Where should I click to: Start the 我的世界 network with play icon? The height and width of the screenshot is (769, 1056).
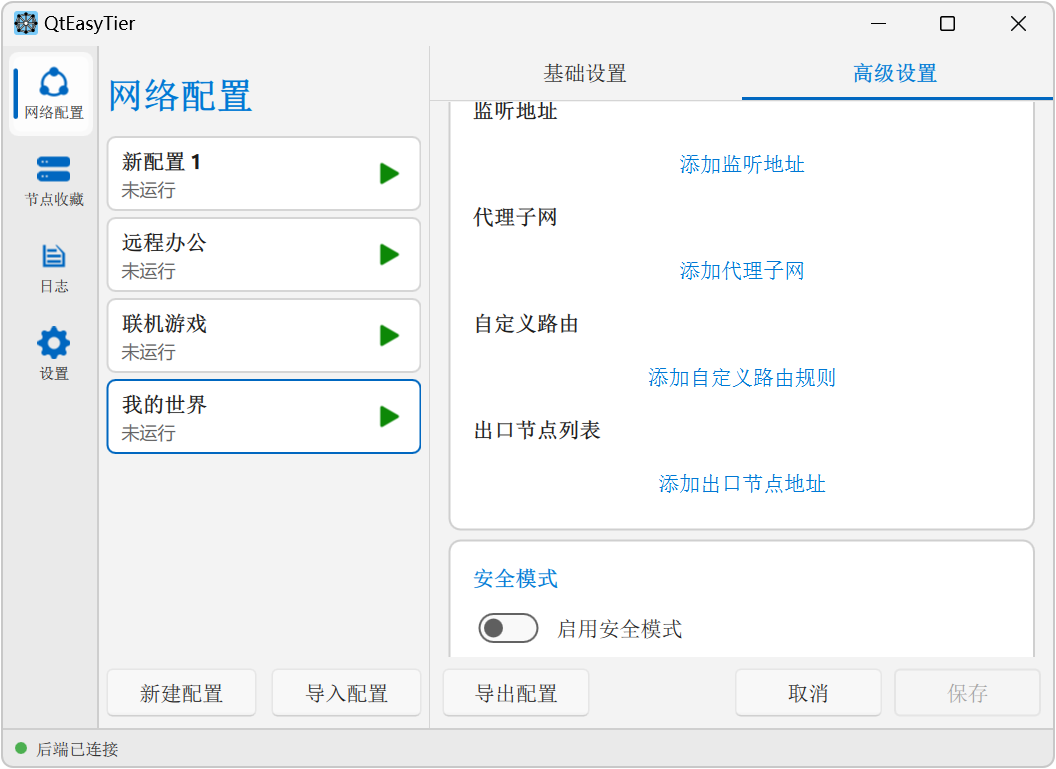[389, 416]
